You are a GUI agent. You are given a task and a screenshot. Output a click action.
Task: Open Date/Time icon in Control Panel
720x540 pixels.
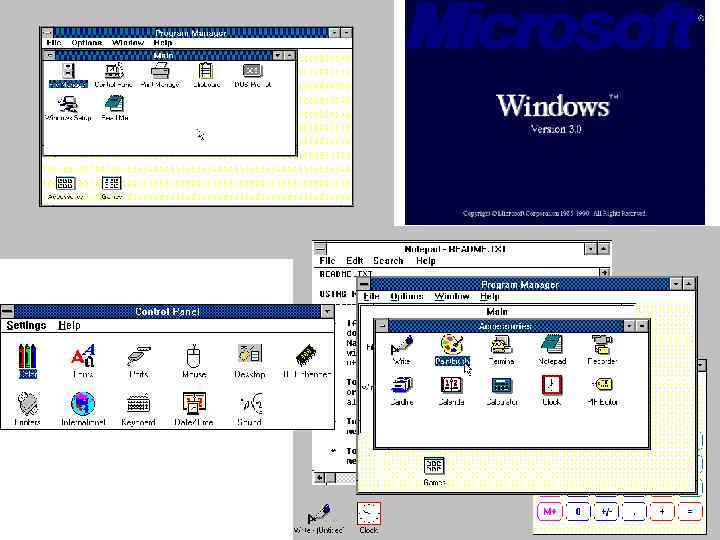click(194, 409)
